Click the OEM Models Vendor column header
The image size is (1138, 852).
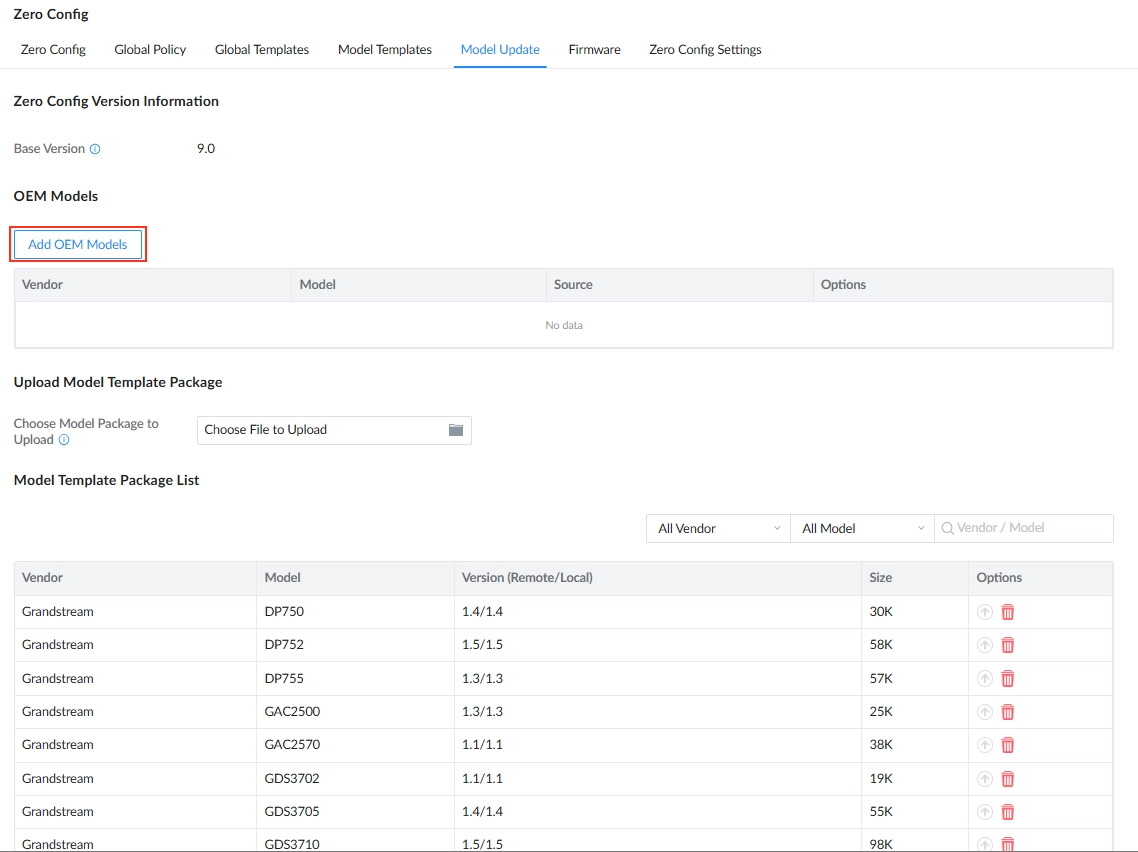pyautogui.click(x=153, y=284)
